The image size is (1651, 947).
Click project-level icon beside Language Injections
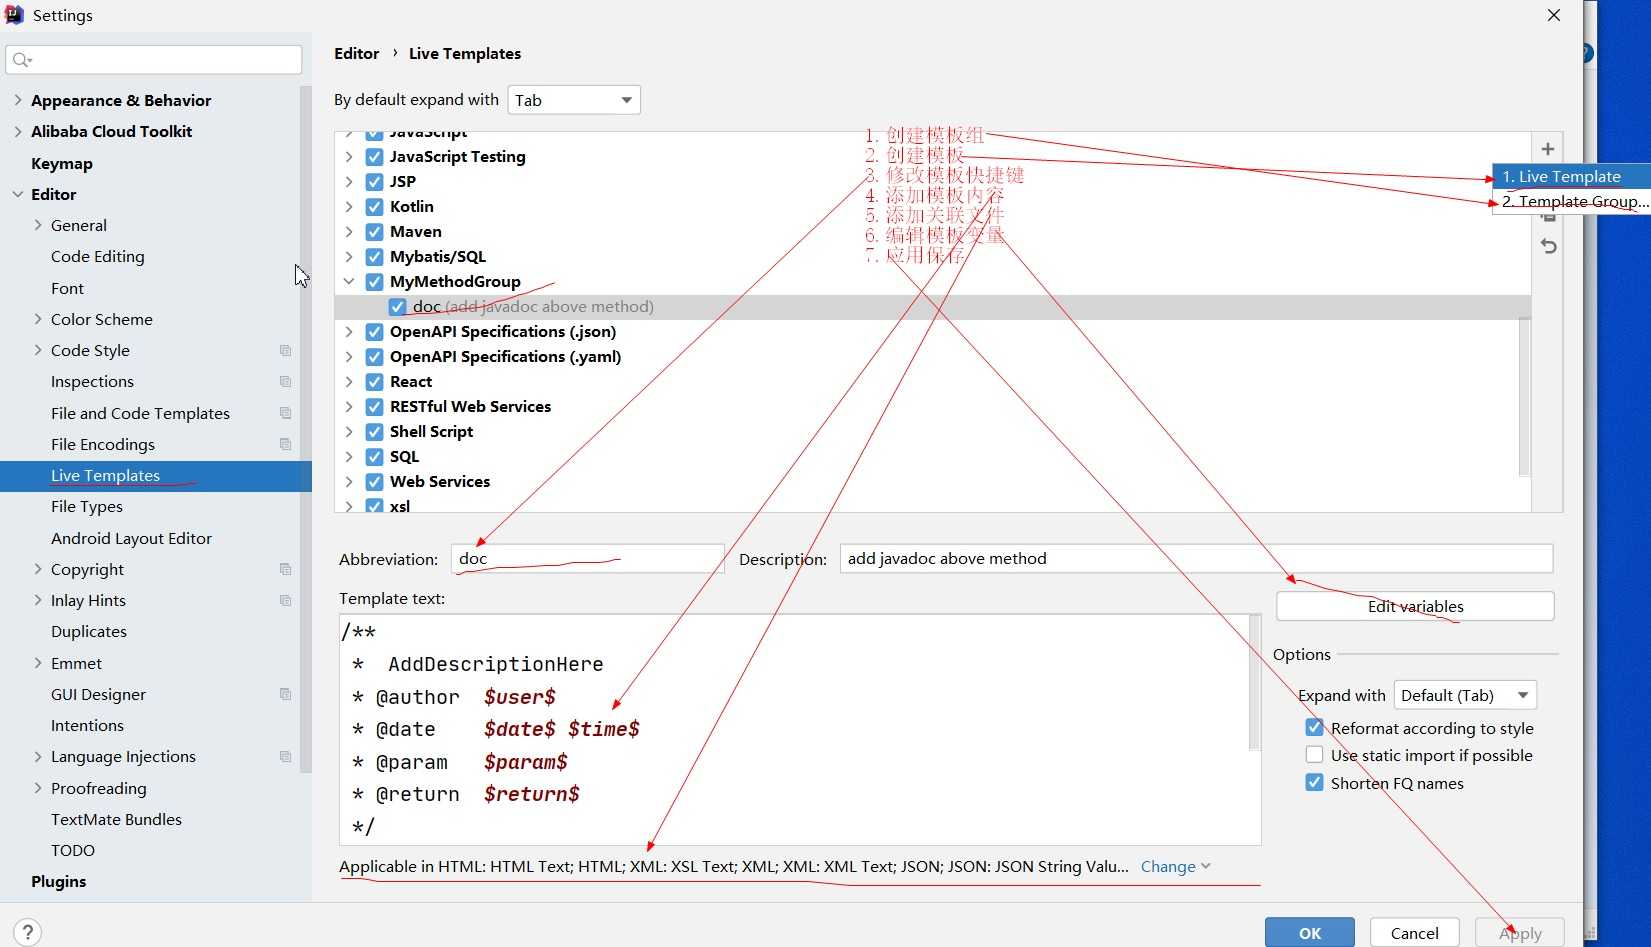pos(285,757)
